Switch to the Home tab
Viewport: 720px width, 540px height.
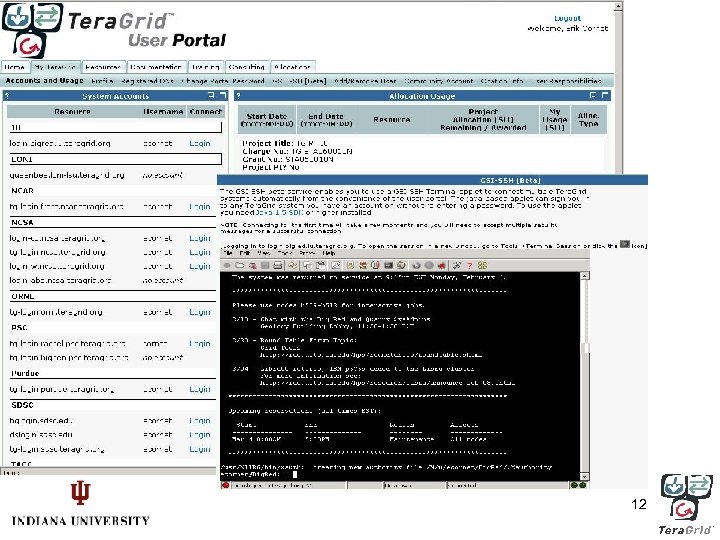point(15,67)
